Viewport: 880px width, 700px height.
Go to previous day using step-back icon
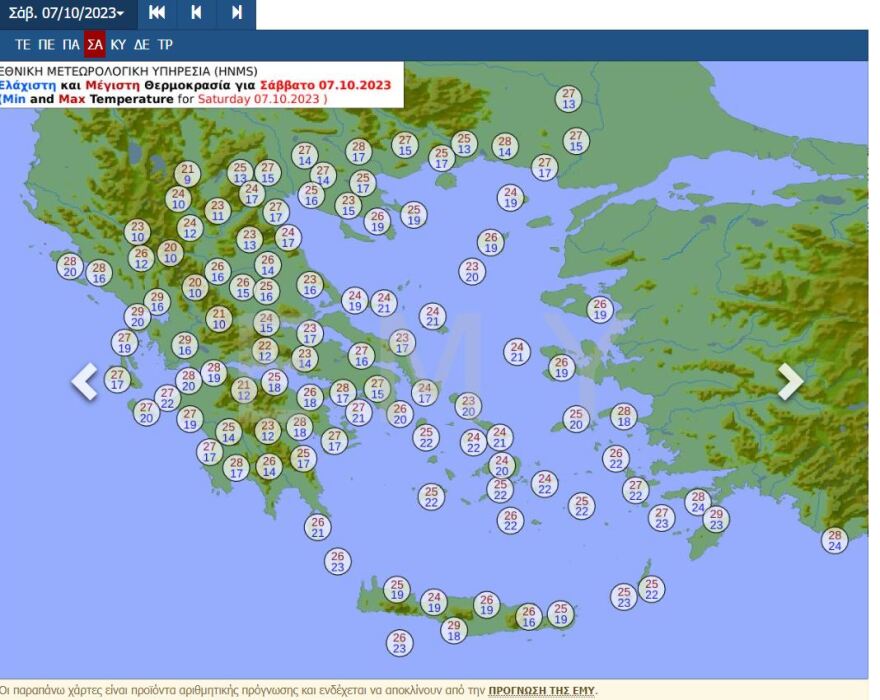click(x=196, y=13)
